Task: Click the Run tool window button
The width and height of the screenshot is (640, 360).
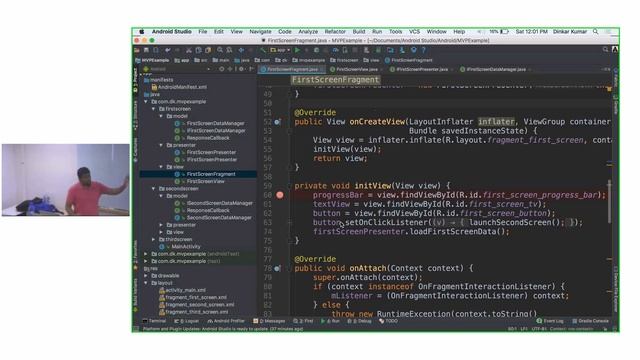Action: [331, 321]
